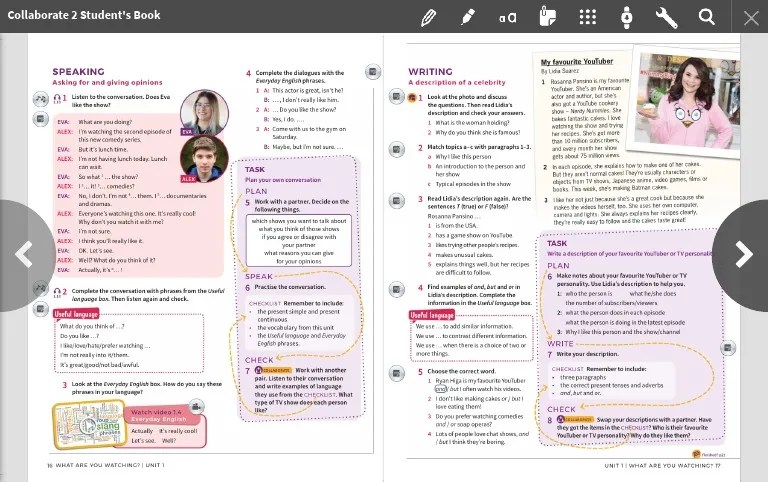Click the slang word cloud thumbnail
The width and height of the screenshot is (768, 482).
[x=89, y=425]
